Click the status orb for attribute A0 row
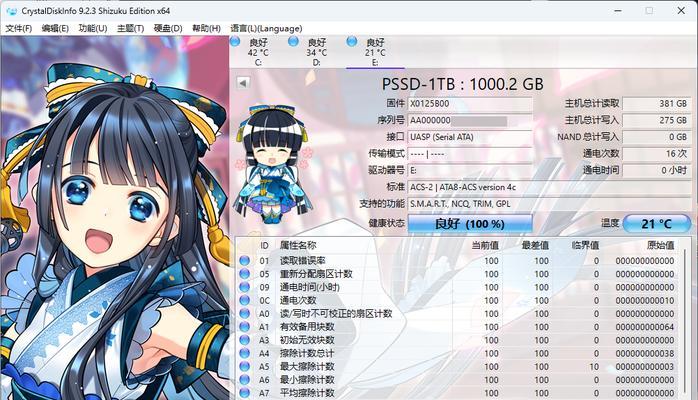 [244, 314]
